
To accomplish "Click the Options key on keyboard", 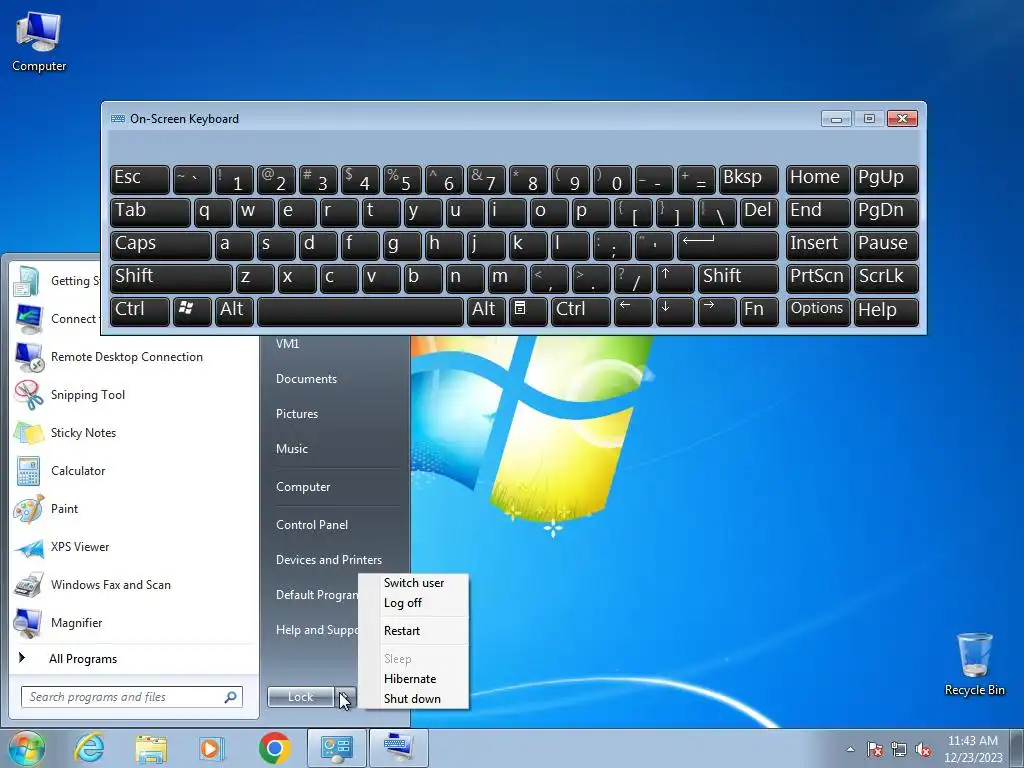I will pos(818,311).
